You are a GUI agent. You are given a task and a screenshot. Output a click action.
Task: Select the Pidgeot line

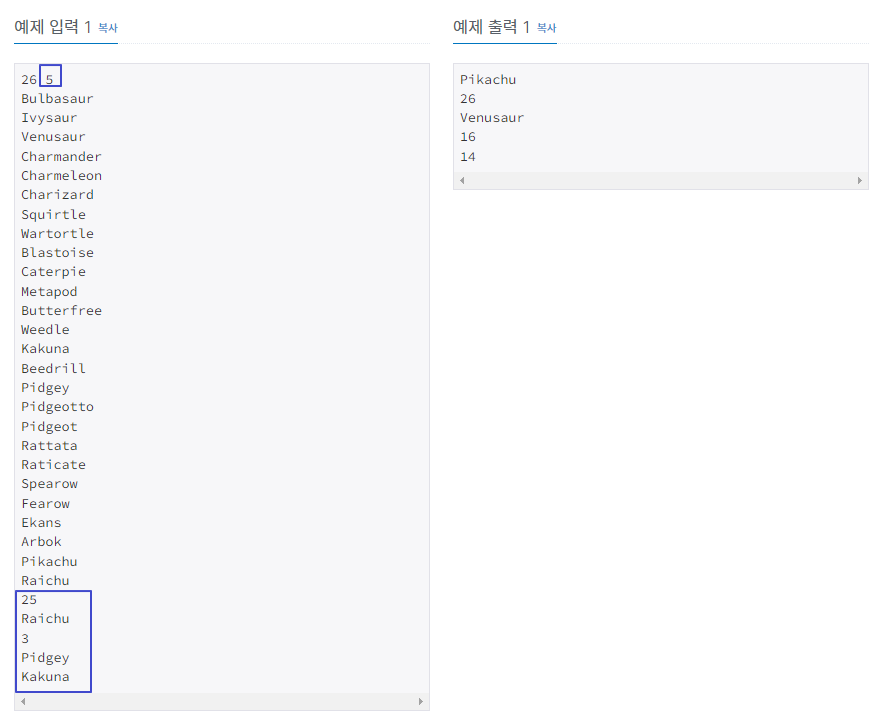coord(49,427)
